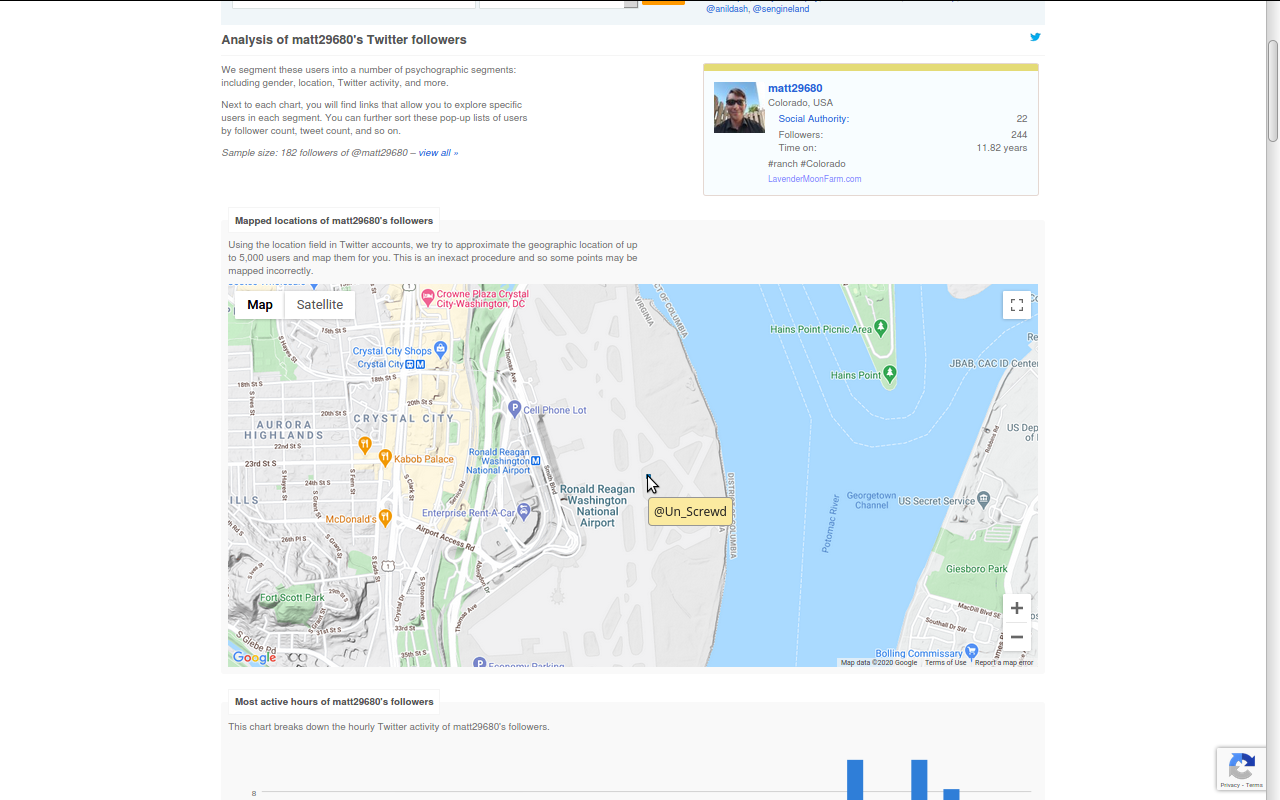Viewport: 1280px width, 800px height.
Task: Click matt29680's profile photo
Action: point(740,107)
